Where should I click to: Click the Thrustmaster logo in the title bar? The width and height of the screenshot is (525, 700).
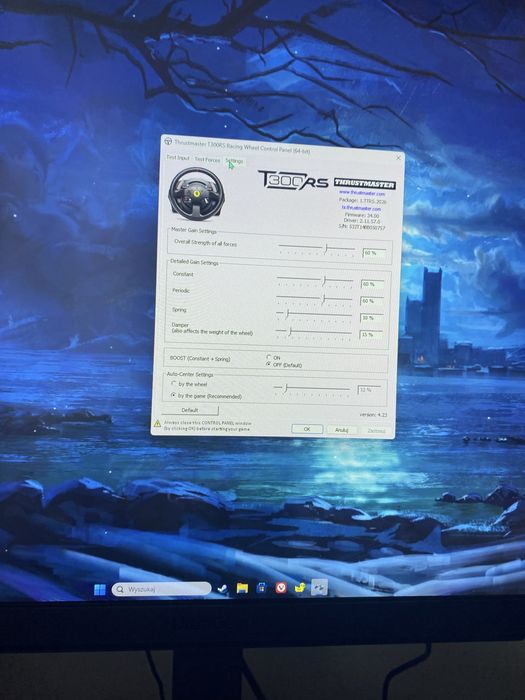tap(168, 142)
